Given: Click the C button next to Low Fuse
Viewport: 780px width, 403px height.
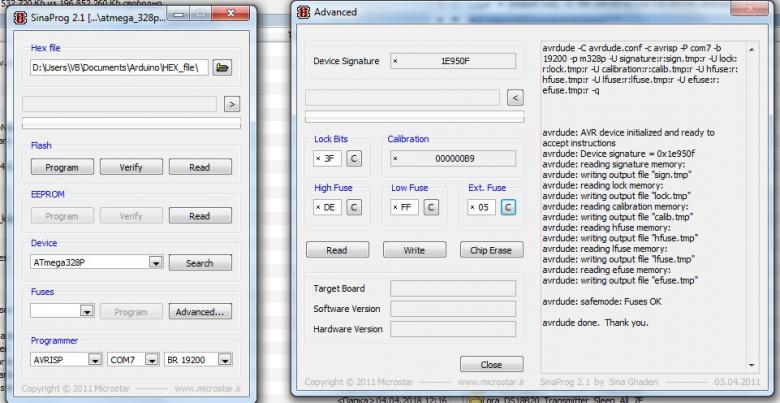Looking at the screenshot, I should (x=431, y=207).
